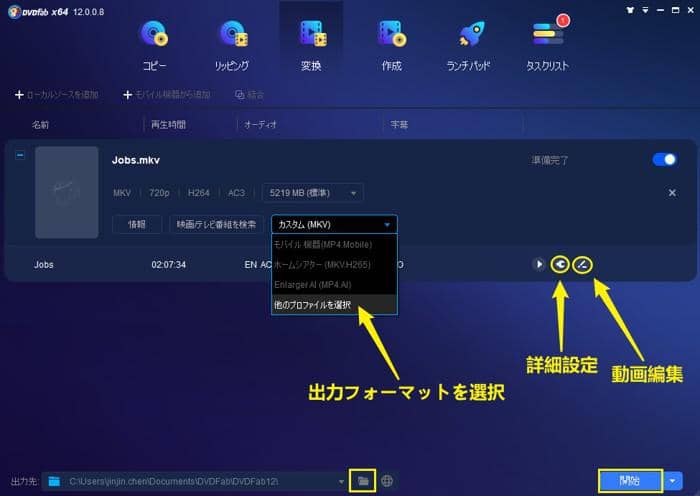700x496 pixels.
Task: Select 他のプロファイルを選択 option
Action: (x=334, y=304)
